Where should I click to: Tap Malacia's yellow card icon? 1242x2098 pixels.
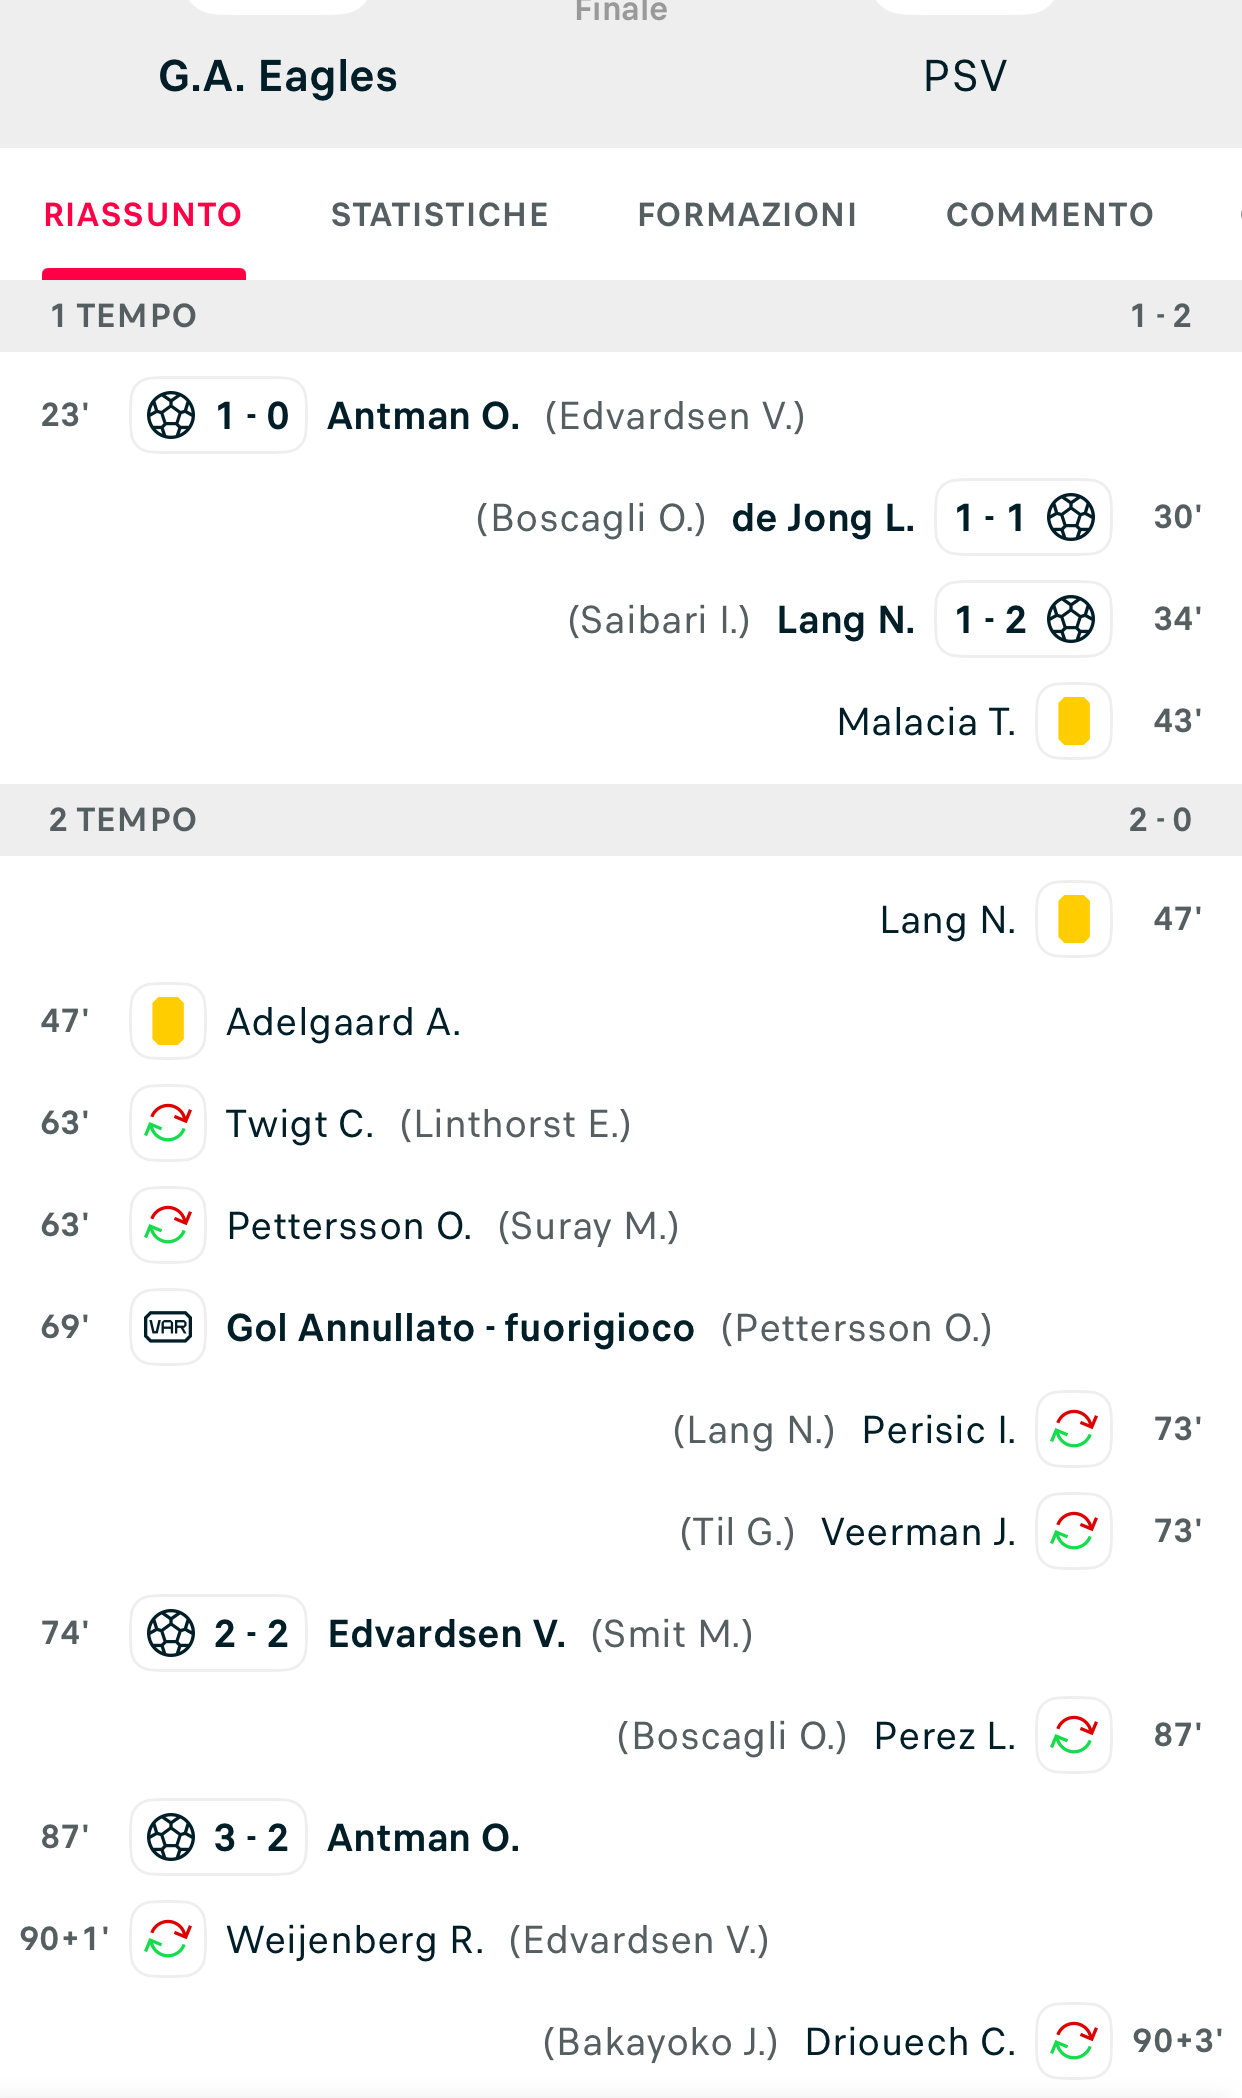[x=1073, y=721]
